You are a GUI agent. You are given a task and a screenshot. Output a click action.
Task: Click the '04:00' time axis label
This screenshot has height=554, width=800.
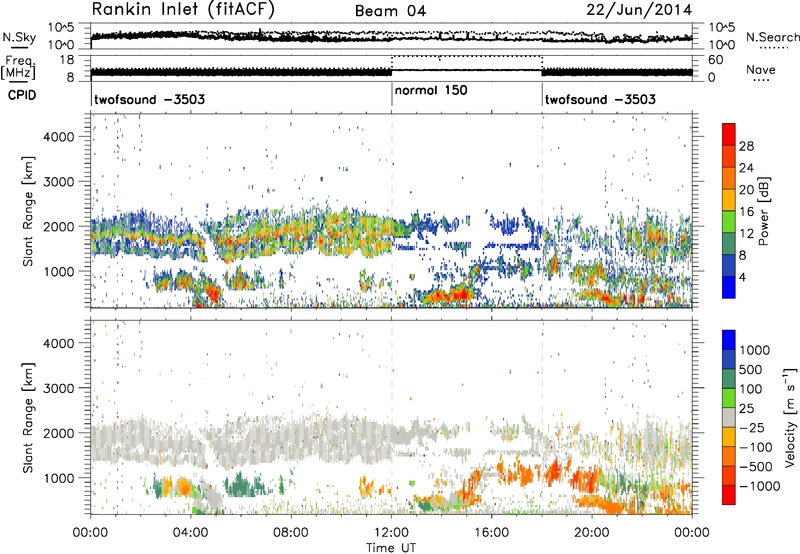coord(191,533)
